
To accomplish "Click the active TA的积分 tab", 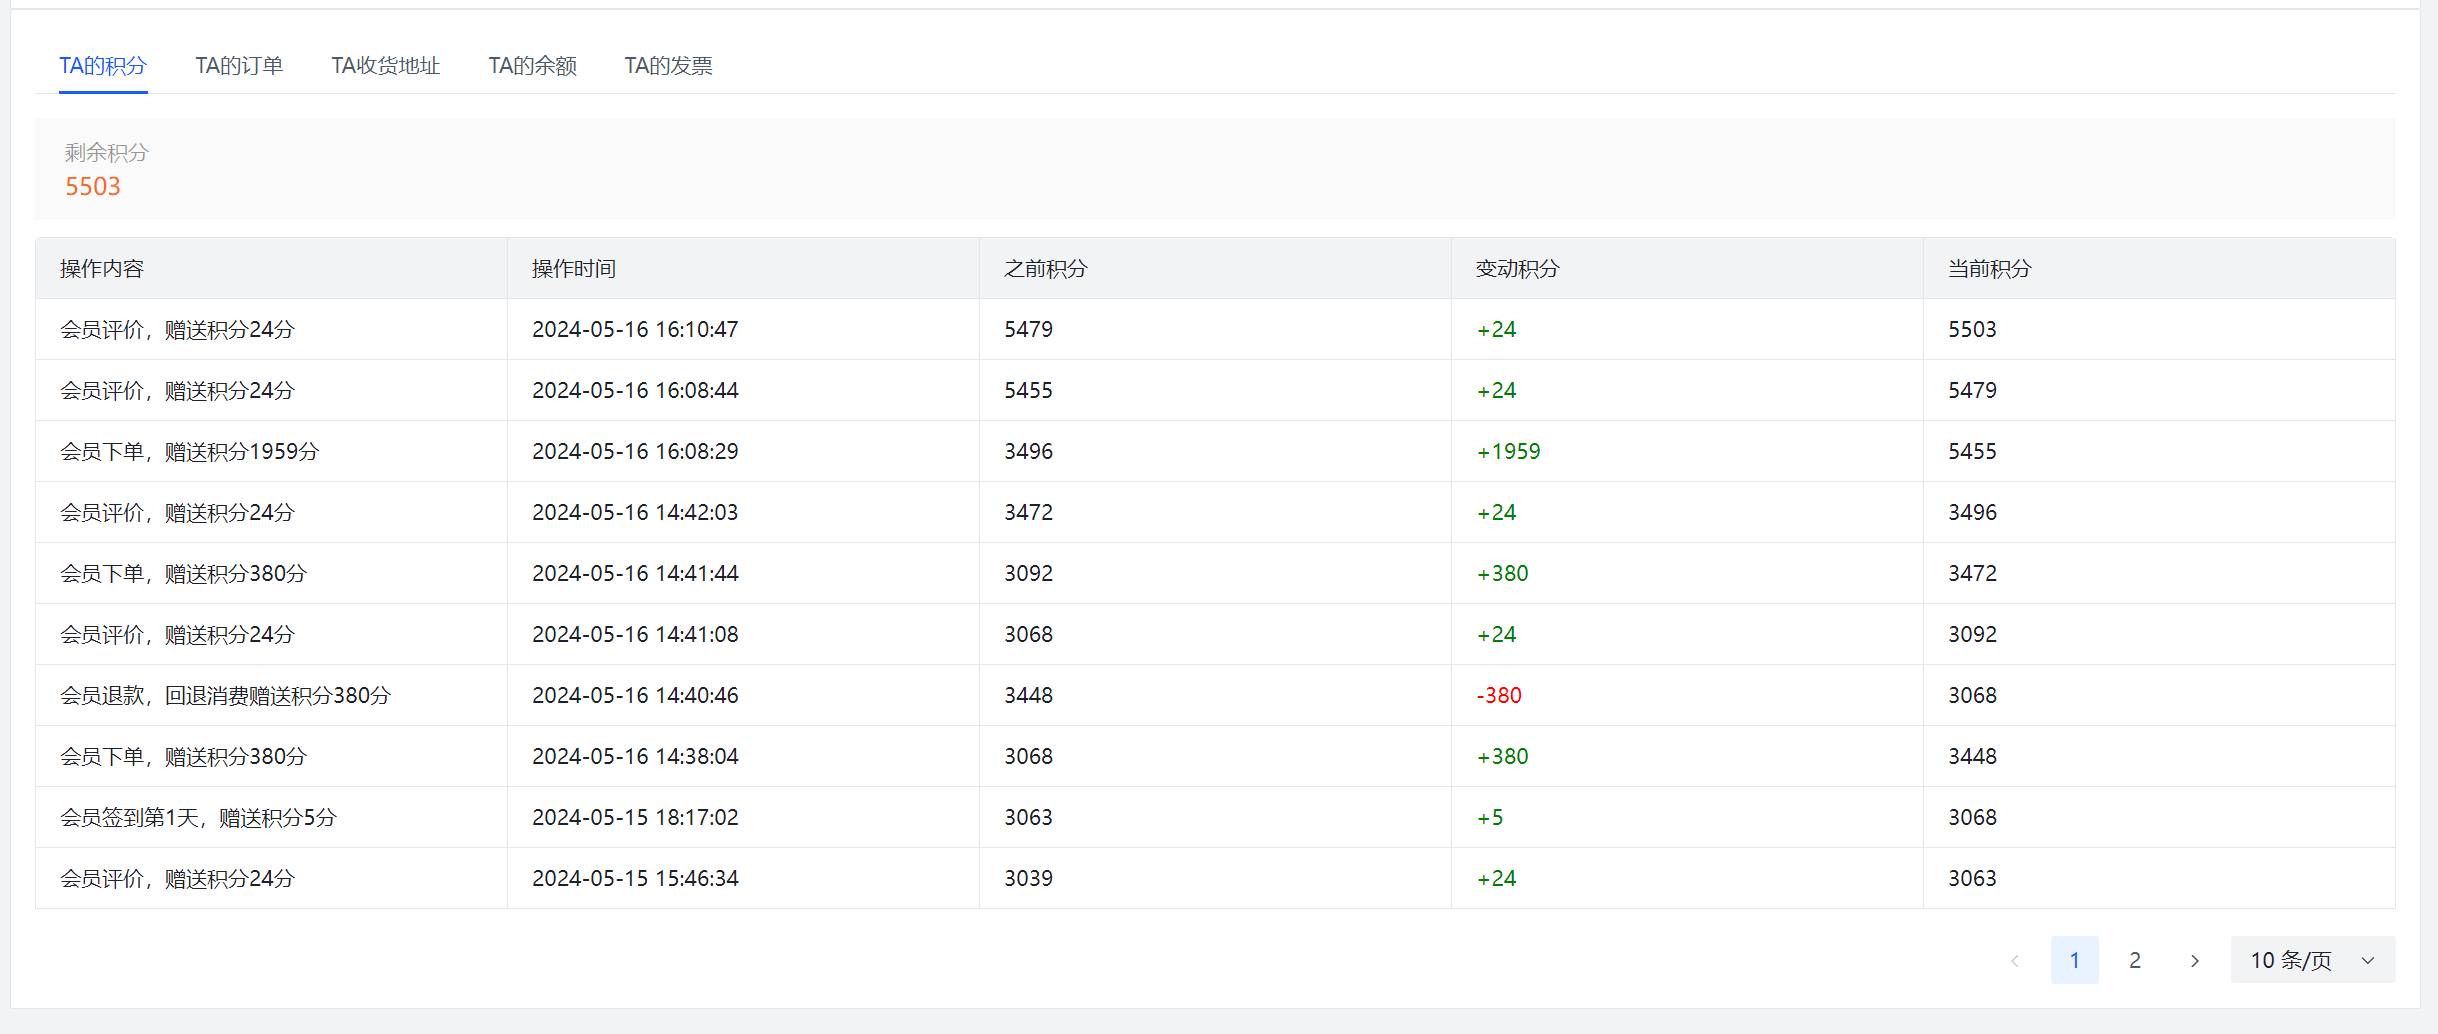I will click(103, 66).
